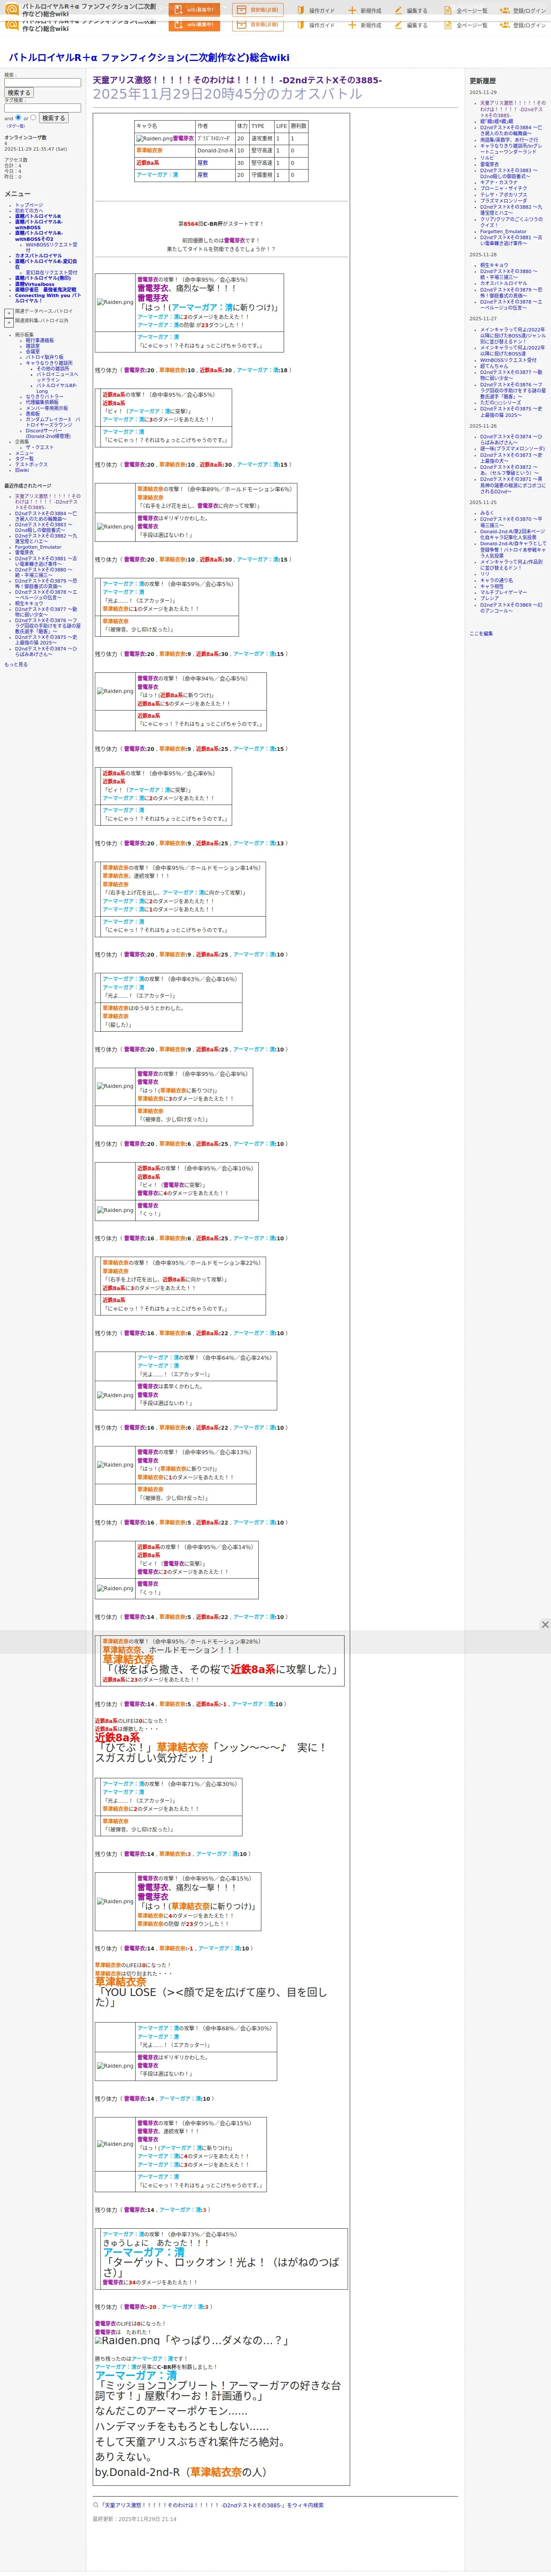Viewport: 551px width, 2576px height.
Task: Click Raiden.png image in the character table
Action: 154,139
